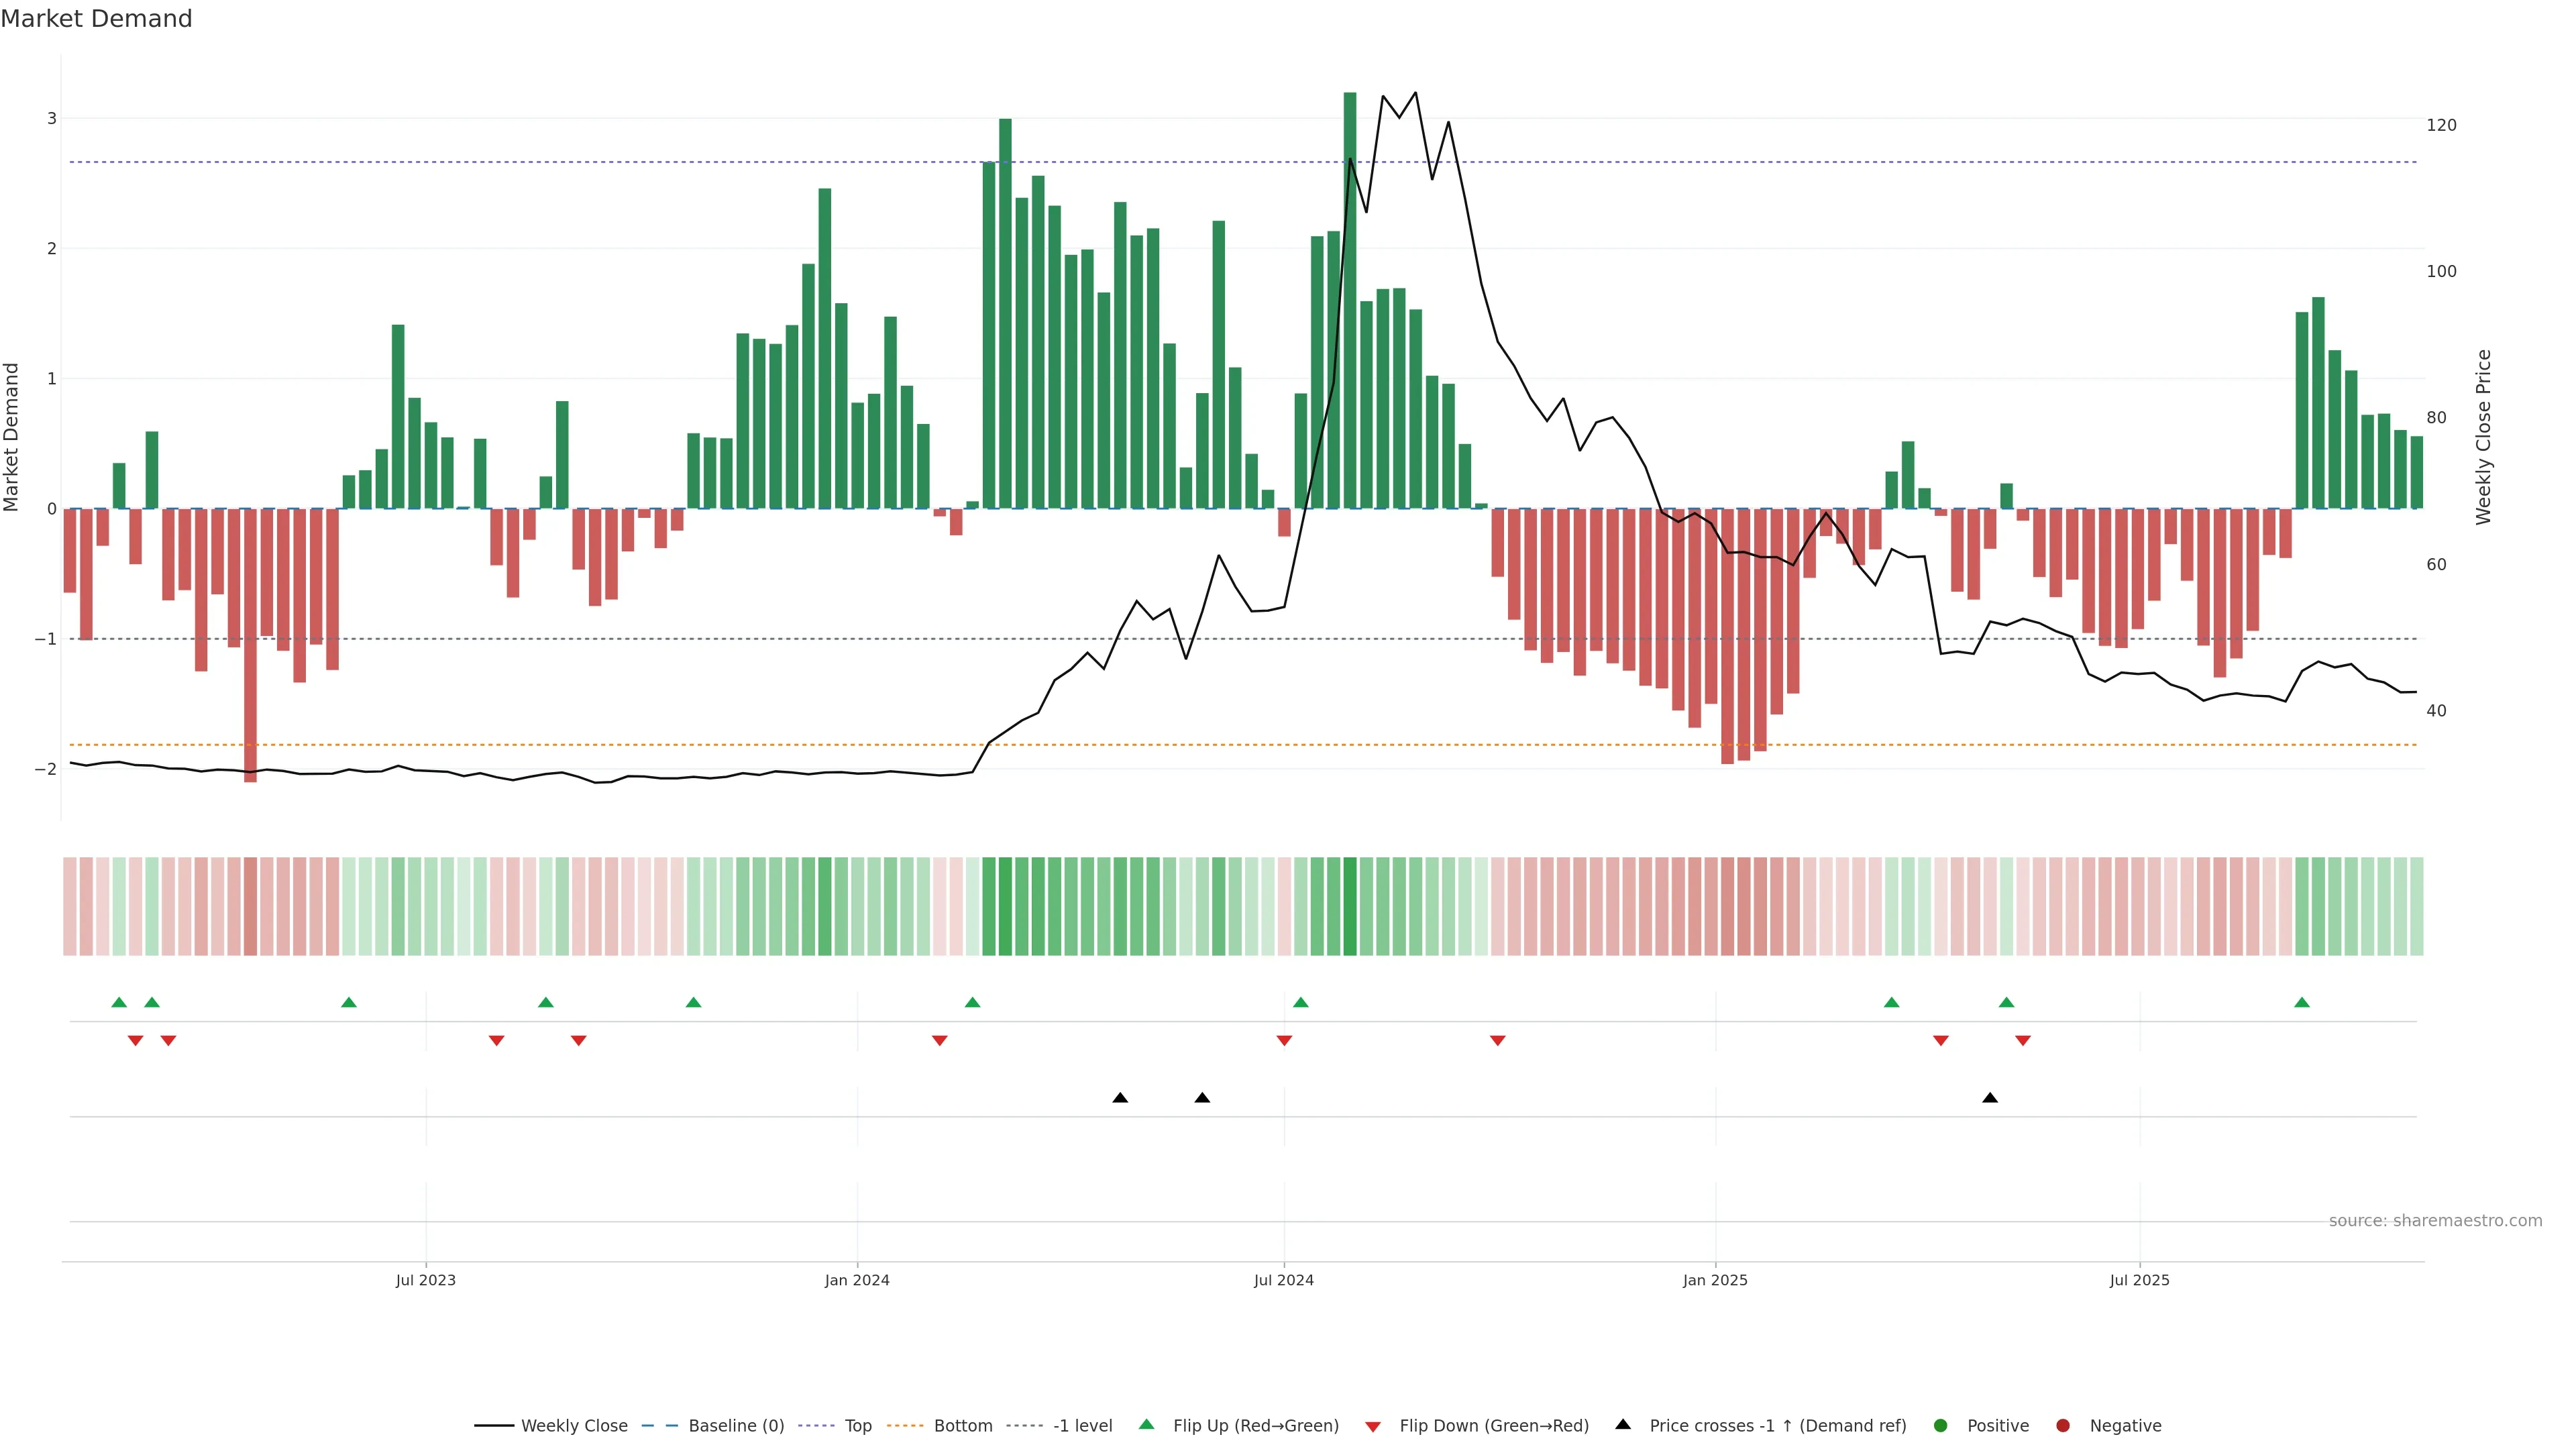Click the Jan 2025 axis label
Viewport: 2576px width, 1449px height.
[x=1715, y=1280]
